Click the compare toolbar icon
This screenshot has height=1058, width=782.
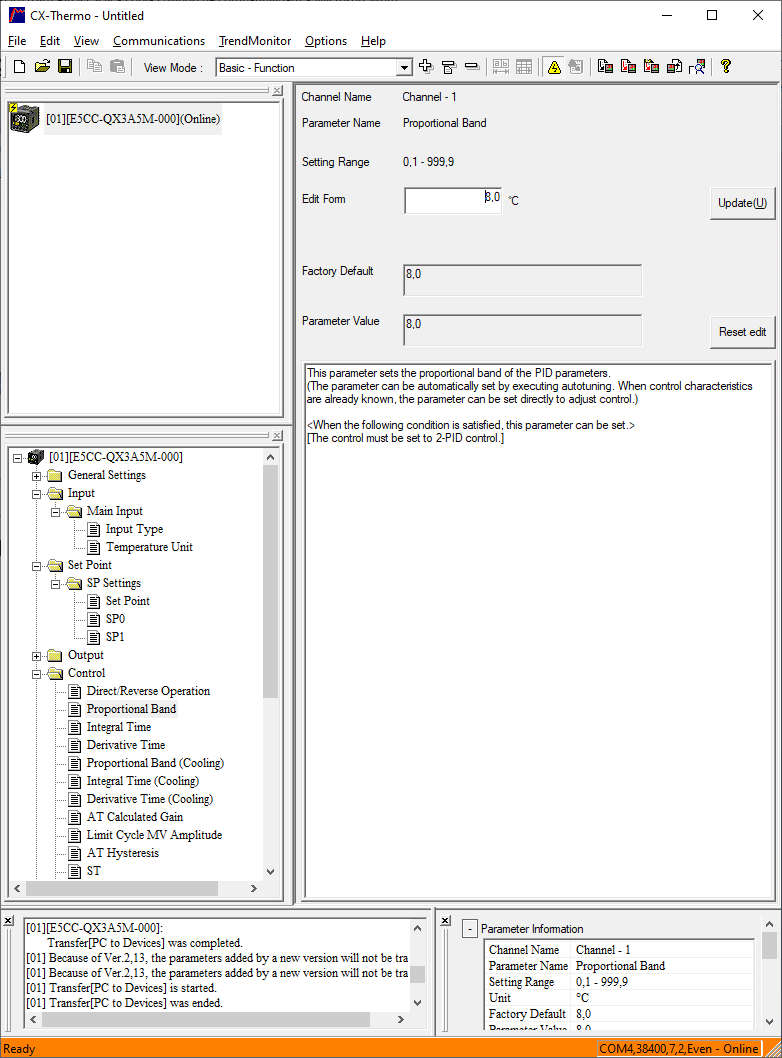[x=674, y=66]
